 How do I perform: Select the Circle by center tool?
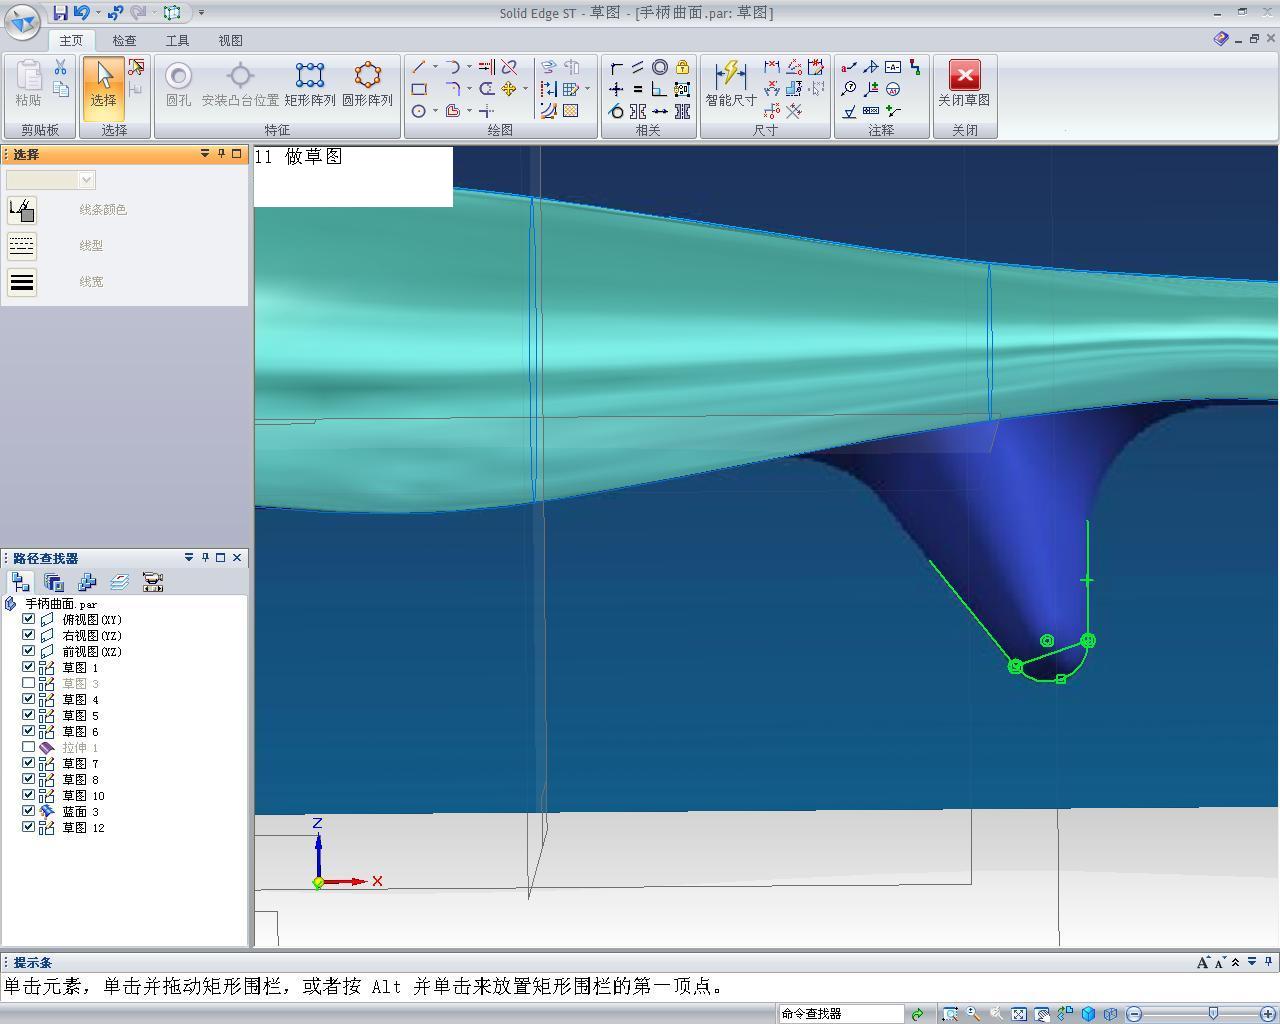pyautogui.click(x=419, y=111)
